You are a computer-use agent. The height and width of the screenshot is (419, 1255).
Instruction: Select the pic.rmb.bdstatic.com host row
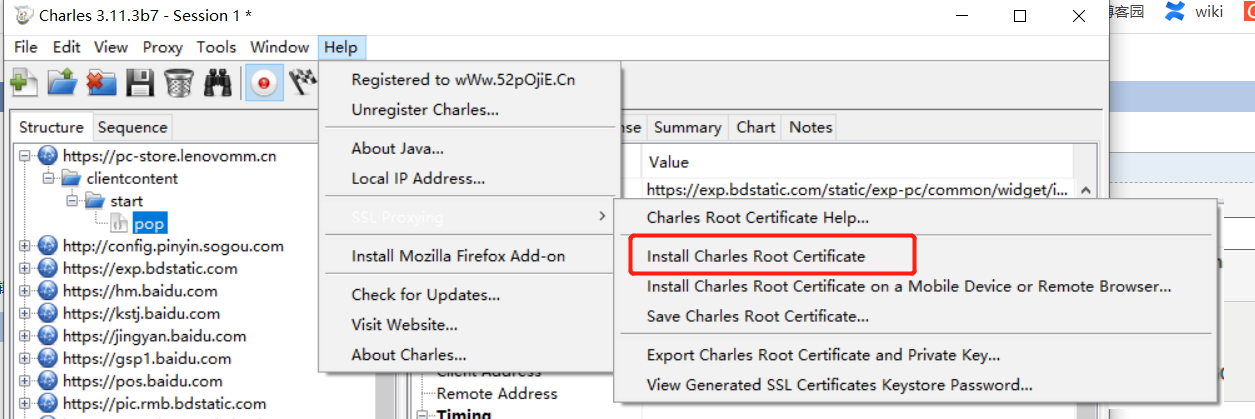click(x=164, y=404)
